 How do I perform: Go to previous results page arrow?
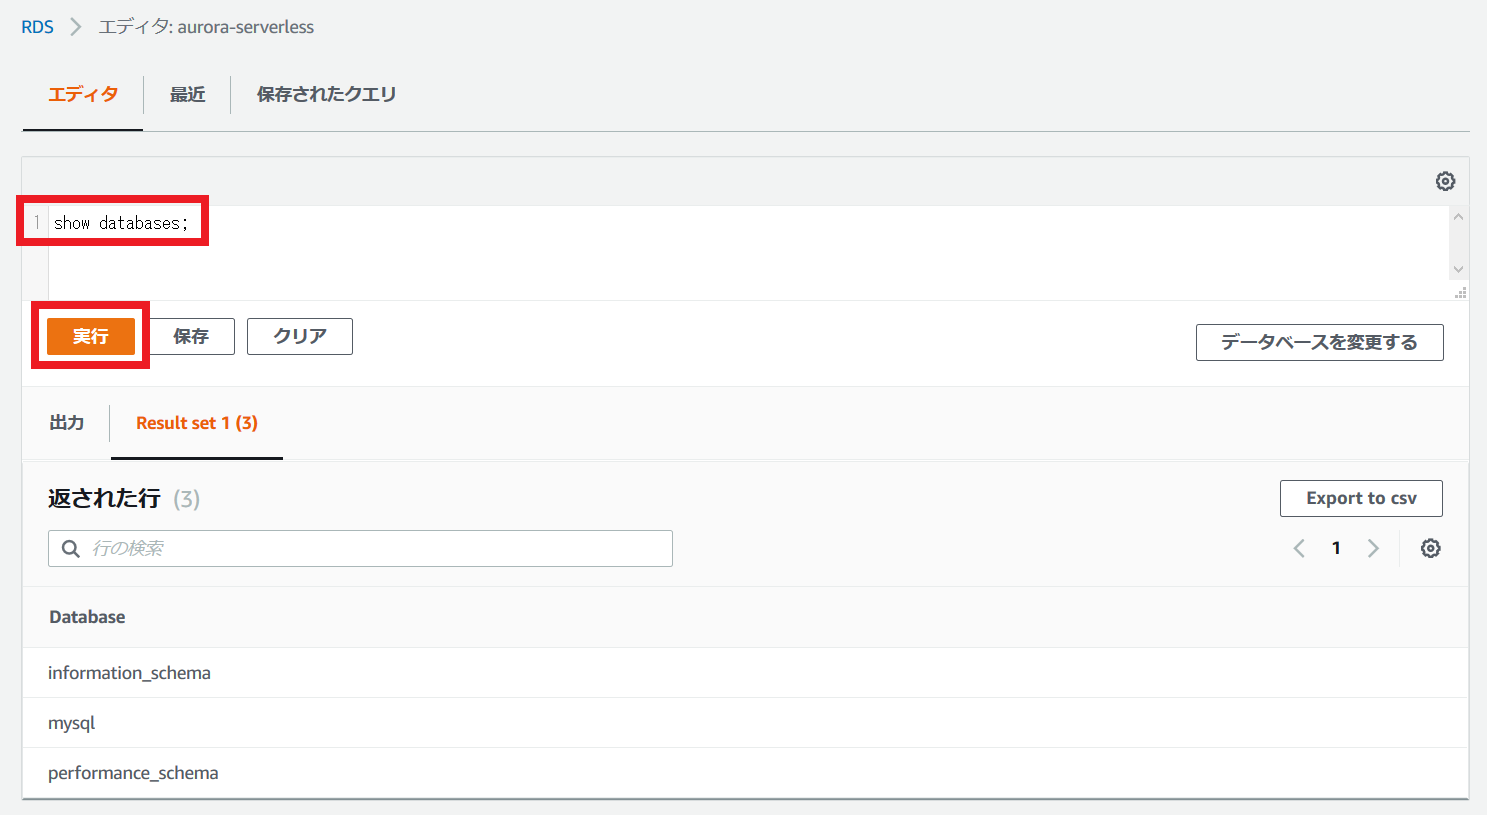click(1299, 548)
